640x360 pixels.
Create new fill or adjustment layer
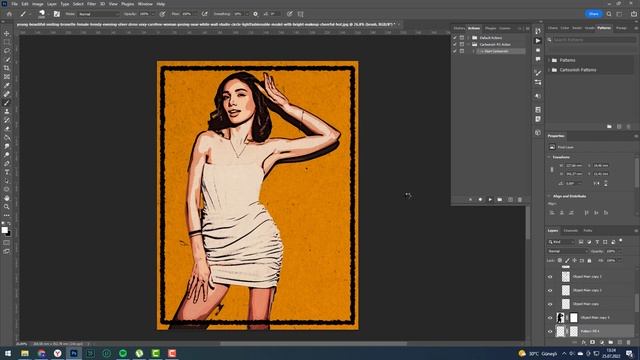click(x=602, y=342)
